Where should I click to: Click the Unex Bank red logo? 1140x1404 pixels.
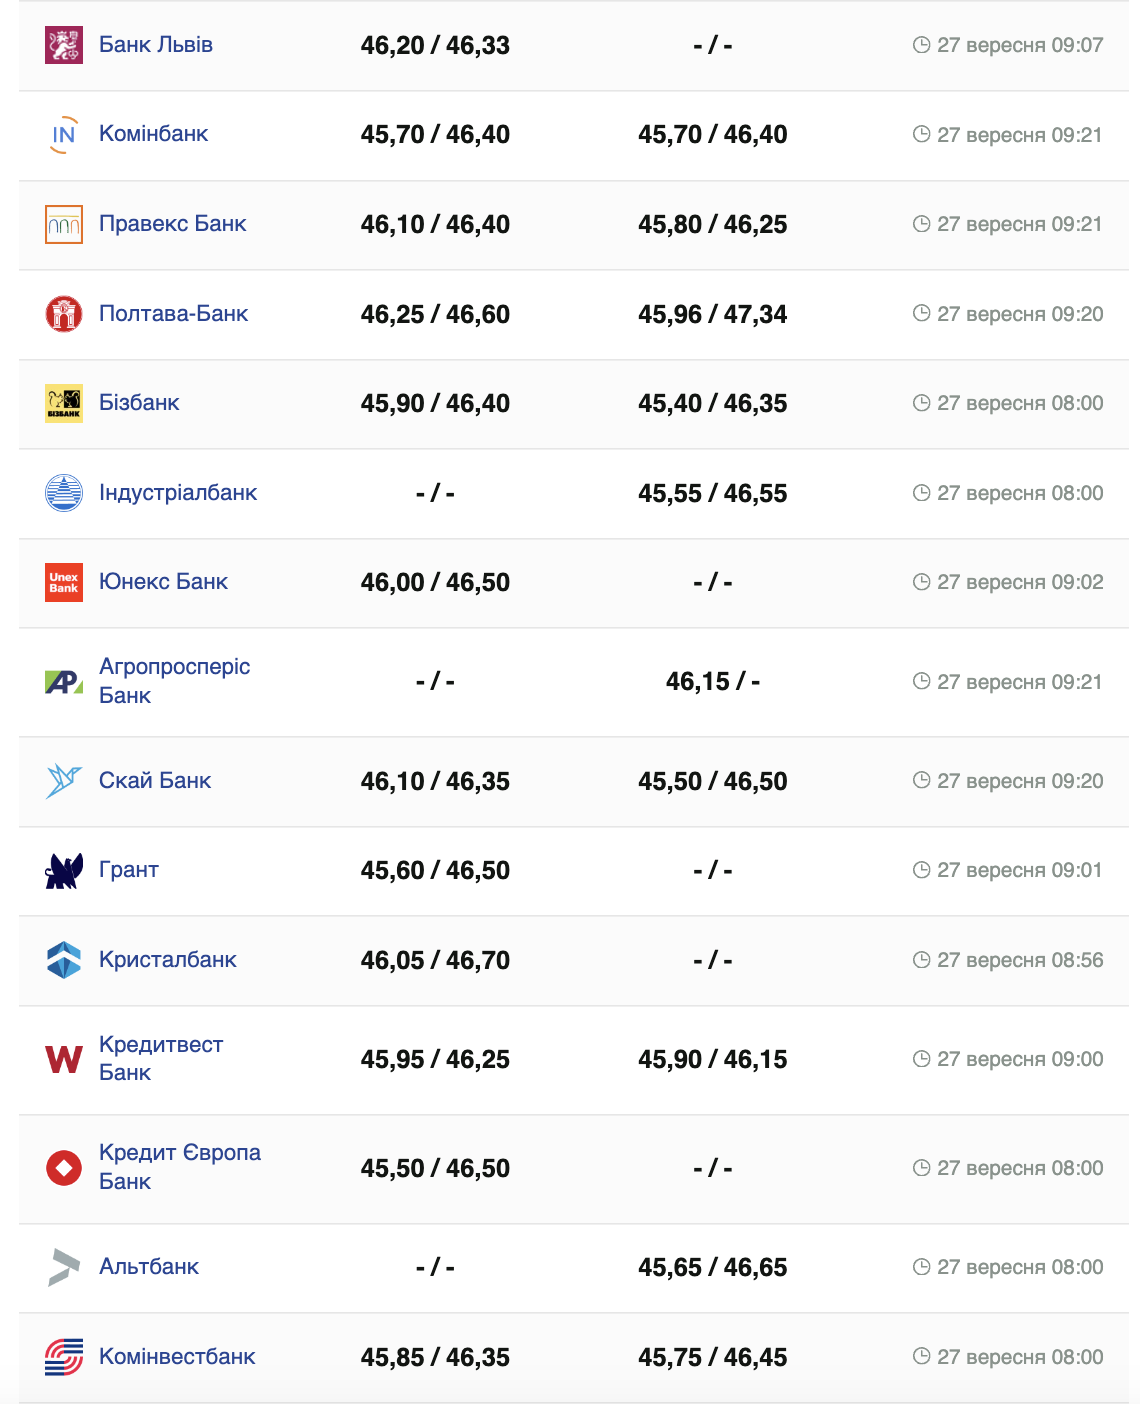click(64, 582)
